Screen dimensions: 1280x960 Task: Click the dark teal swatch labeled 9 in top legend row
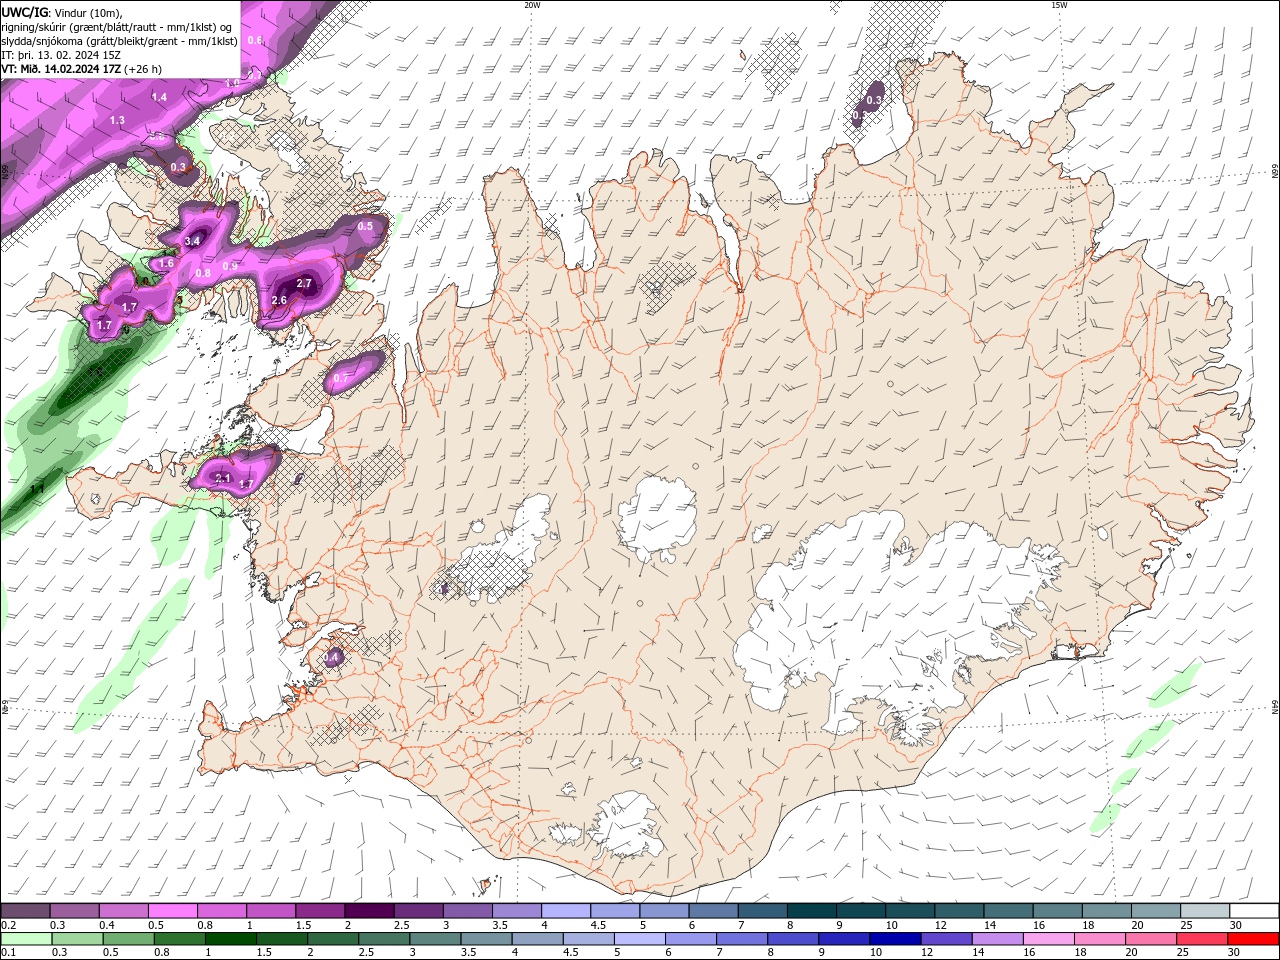[x=811, y=911]
